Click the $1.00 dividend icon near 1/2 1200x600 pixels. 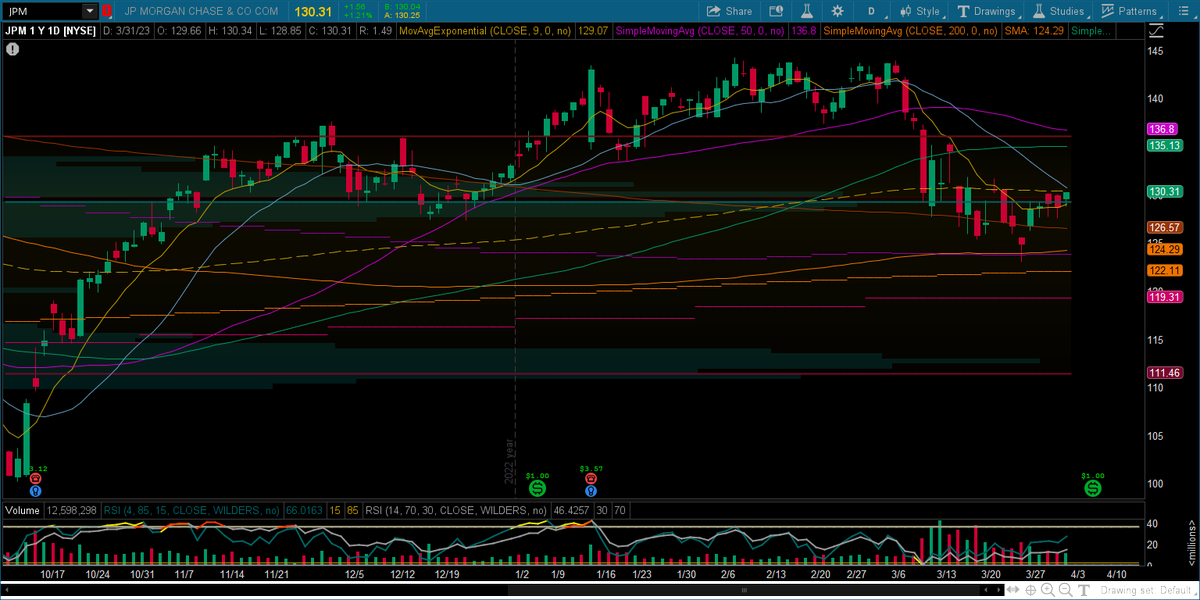[537, 488]
